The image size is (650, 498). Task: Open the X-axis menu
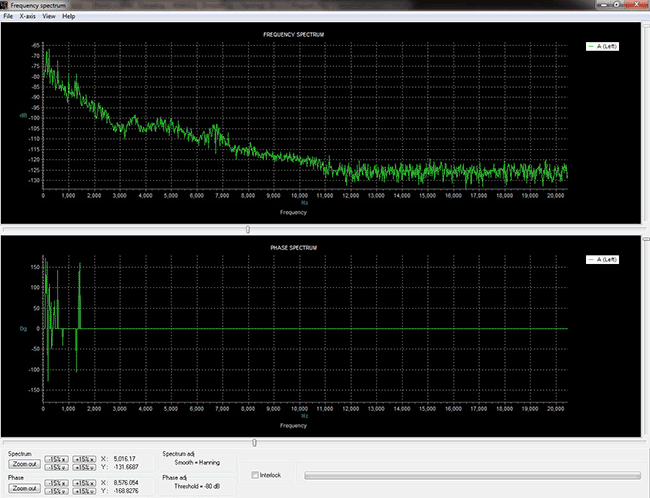[27, 17]
